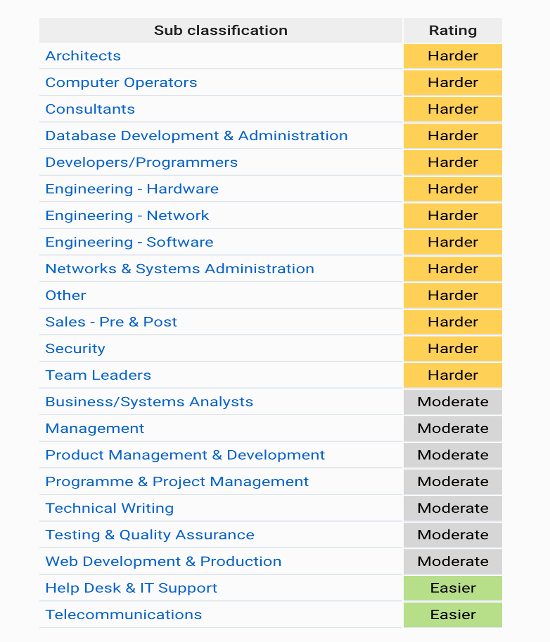Go to the Security link

[75, 348]
